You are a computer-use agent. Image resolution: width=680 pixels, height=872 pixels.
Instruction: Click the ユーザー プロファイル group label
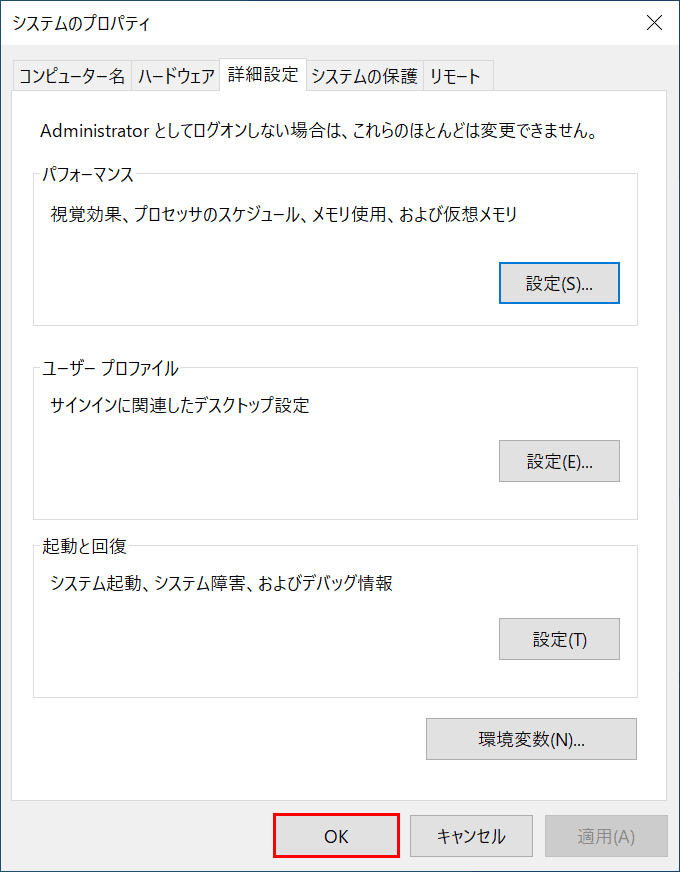[111, 368]
